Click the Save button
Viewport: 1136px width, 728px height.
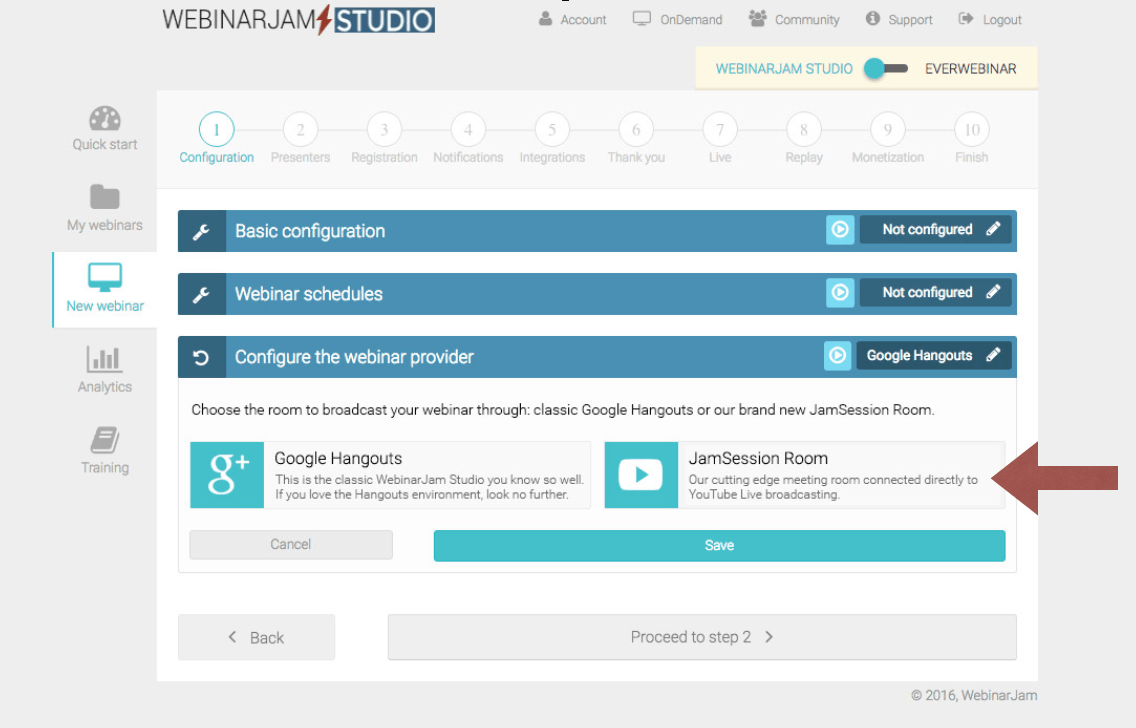pos(719,545)
